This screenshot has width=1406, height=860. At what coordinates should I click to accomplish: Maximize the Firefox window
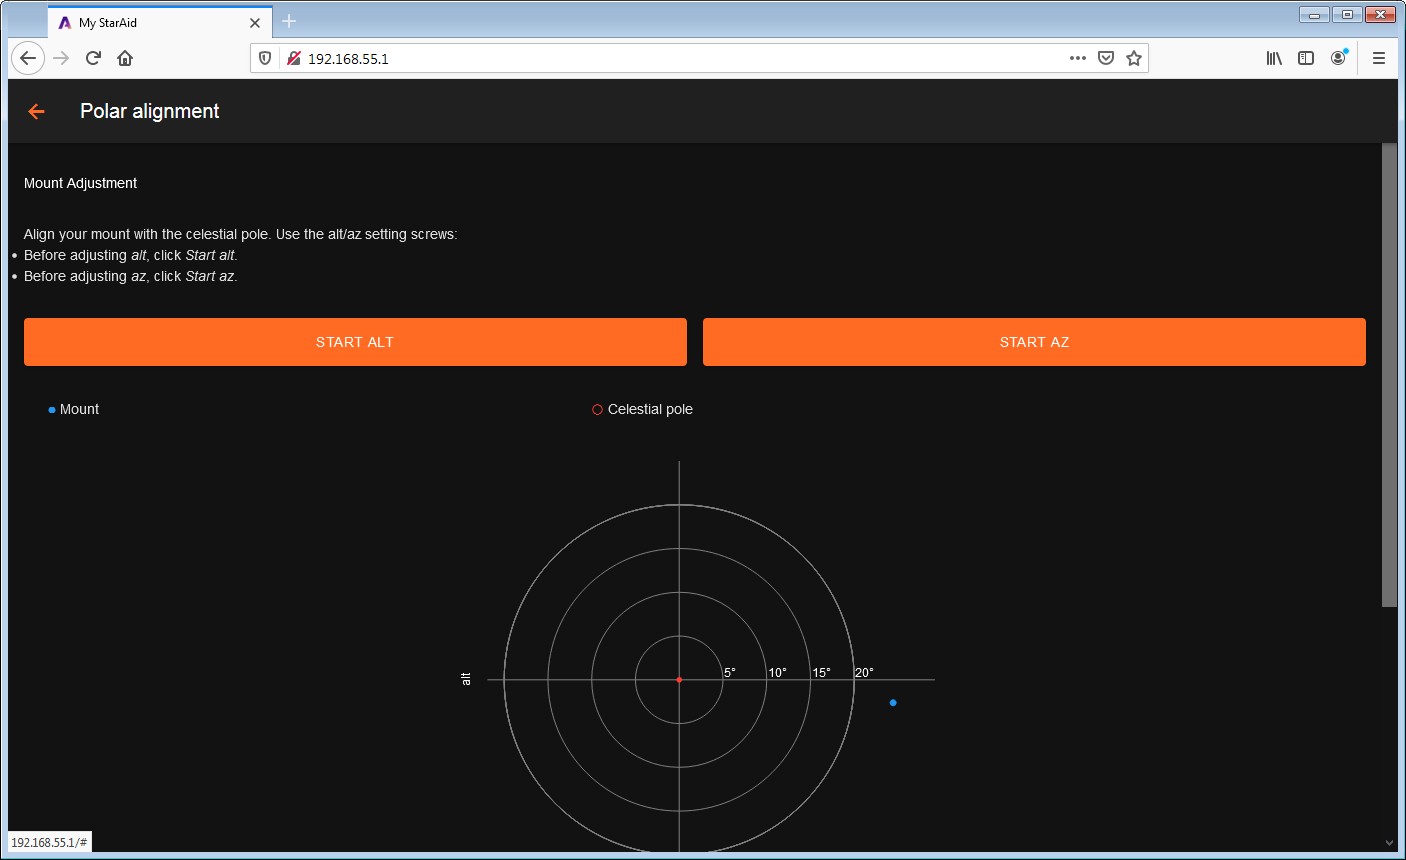[1347, 14]
